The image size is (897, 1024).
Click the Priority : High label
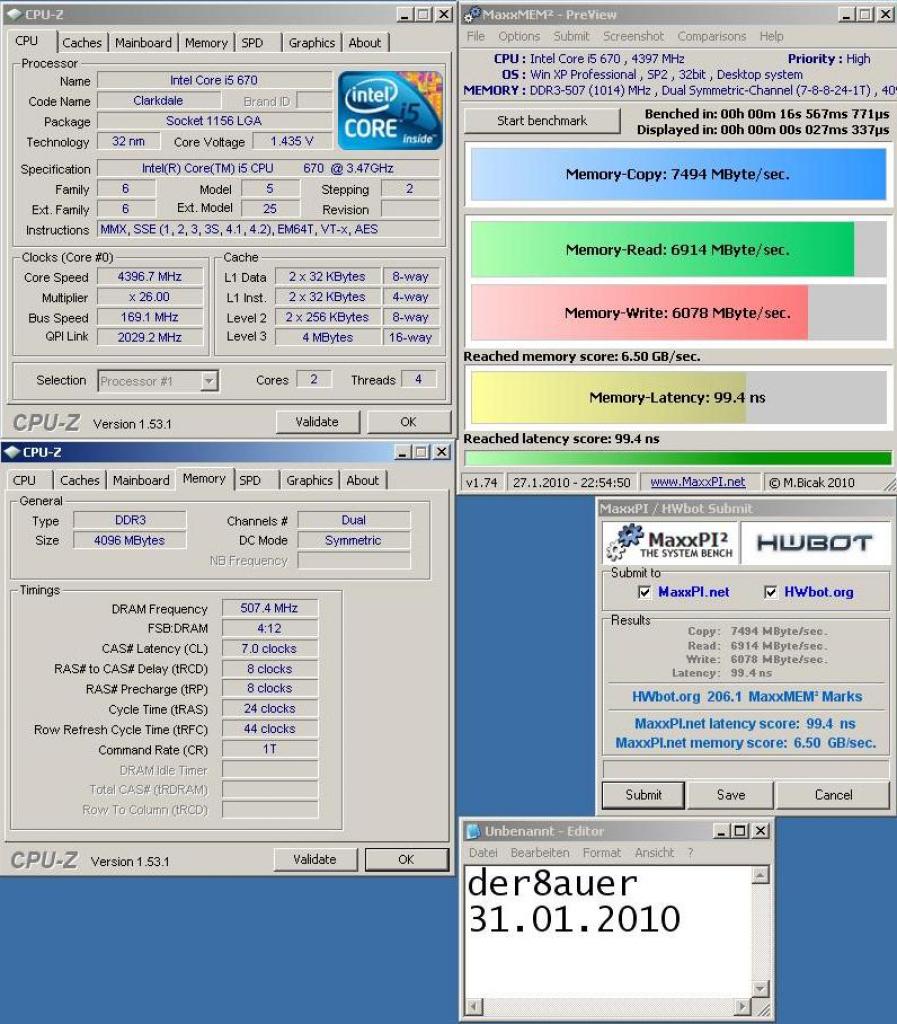coord(828,59)
